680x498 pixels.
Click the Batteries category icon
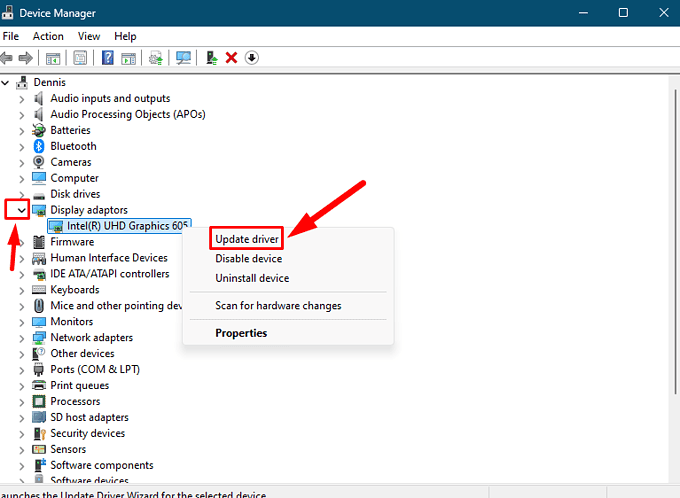pyautogui.click(x=40, y=130)
